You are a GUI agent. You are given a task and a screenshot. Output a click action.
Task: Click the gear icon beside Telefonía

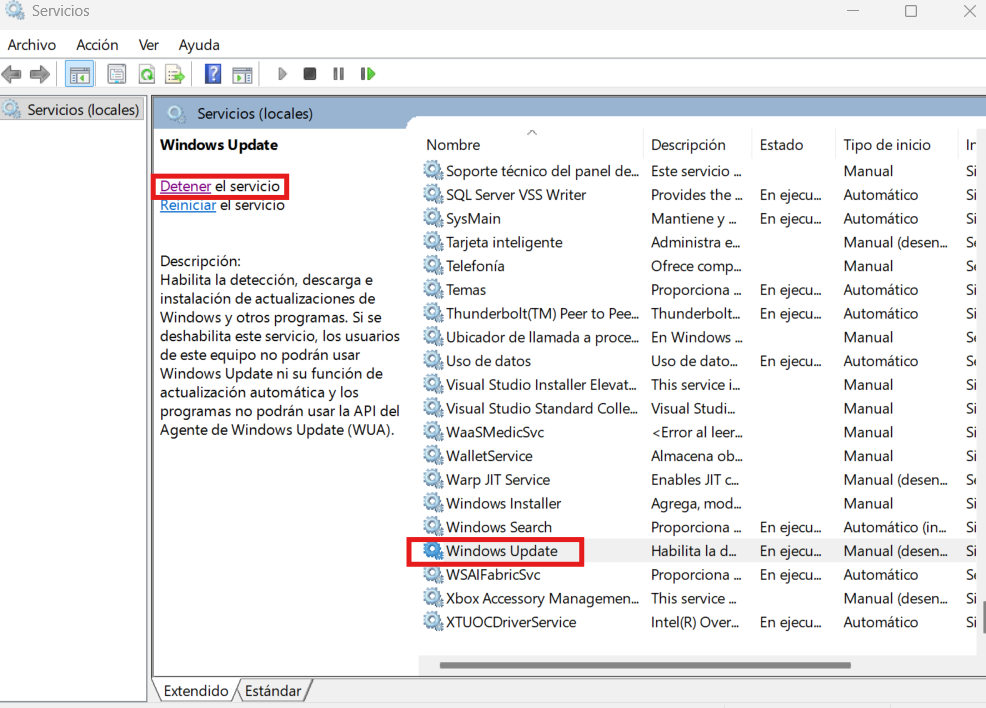(x=433, y=265)
